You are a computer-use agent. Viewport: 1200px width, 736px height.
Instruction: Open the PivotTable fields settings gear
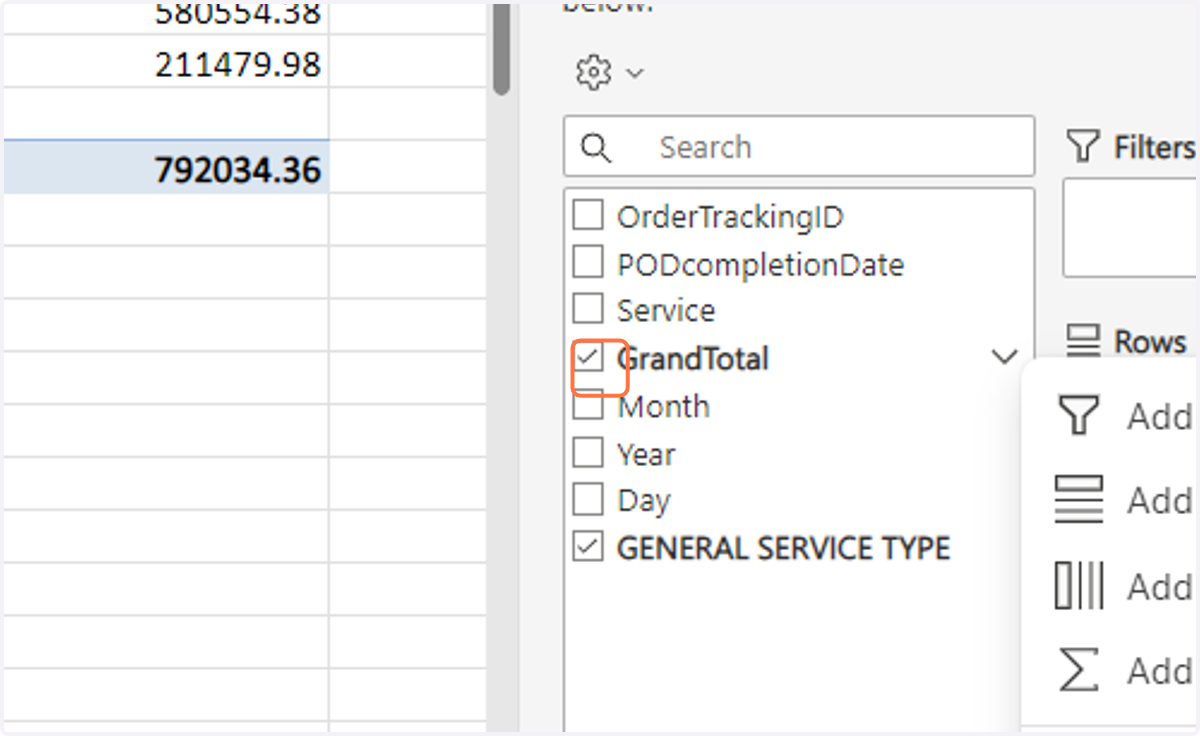(x=594, y=72)
